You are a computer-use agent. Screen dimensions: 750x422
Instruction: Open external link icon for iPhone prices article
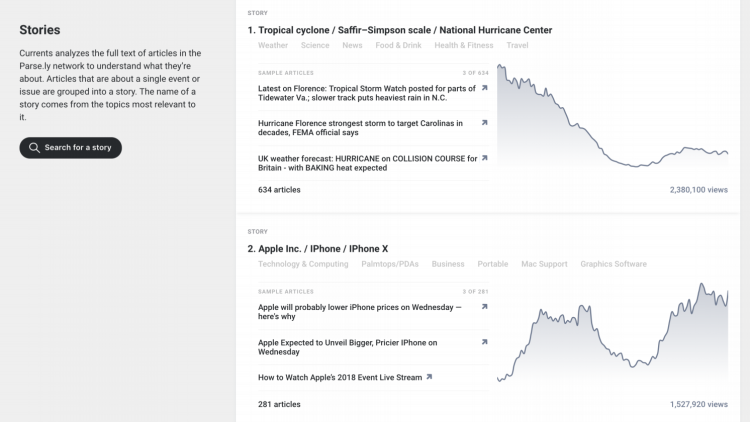pos(485,307)
